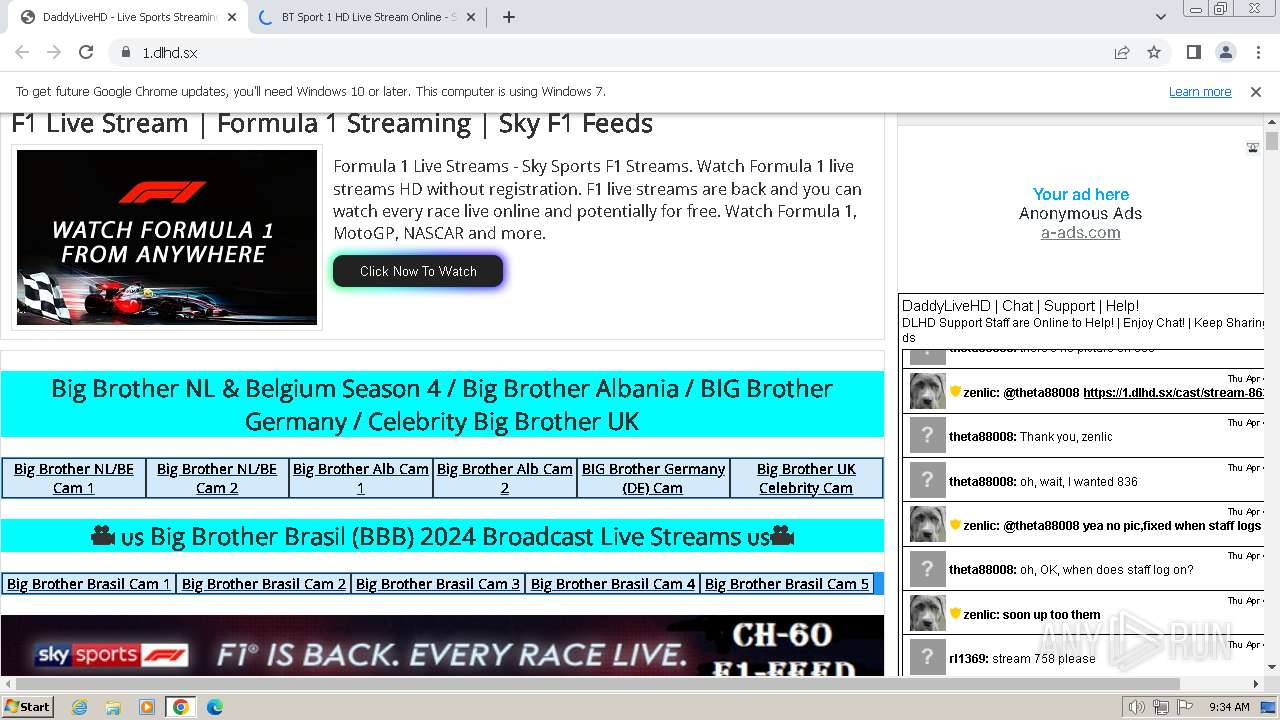Screen dimensions: 1280x720
Task: Open File Explorer from the taskbar
Action: point(113,707)
